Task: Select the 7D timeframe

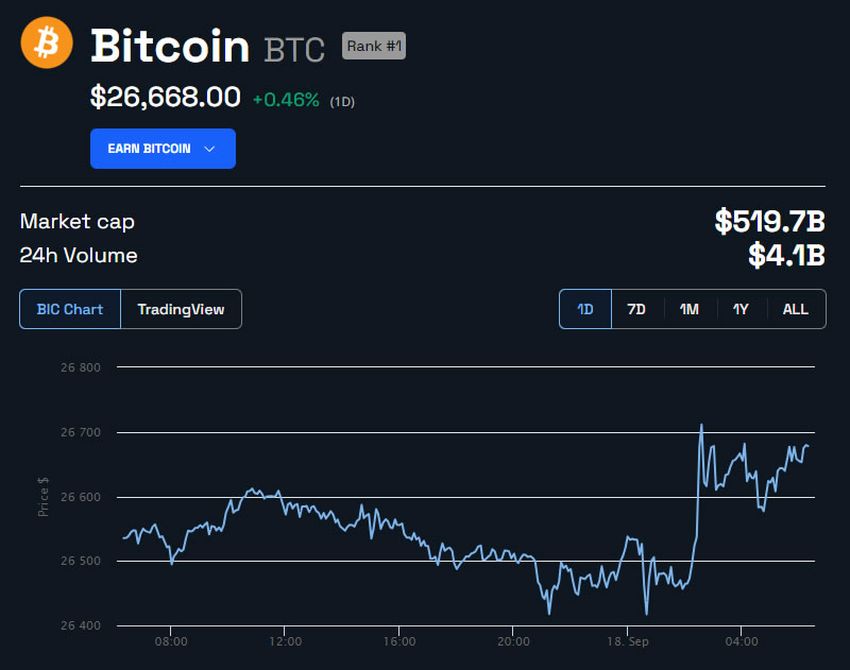Action: click(637, 309)
